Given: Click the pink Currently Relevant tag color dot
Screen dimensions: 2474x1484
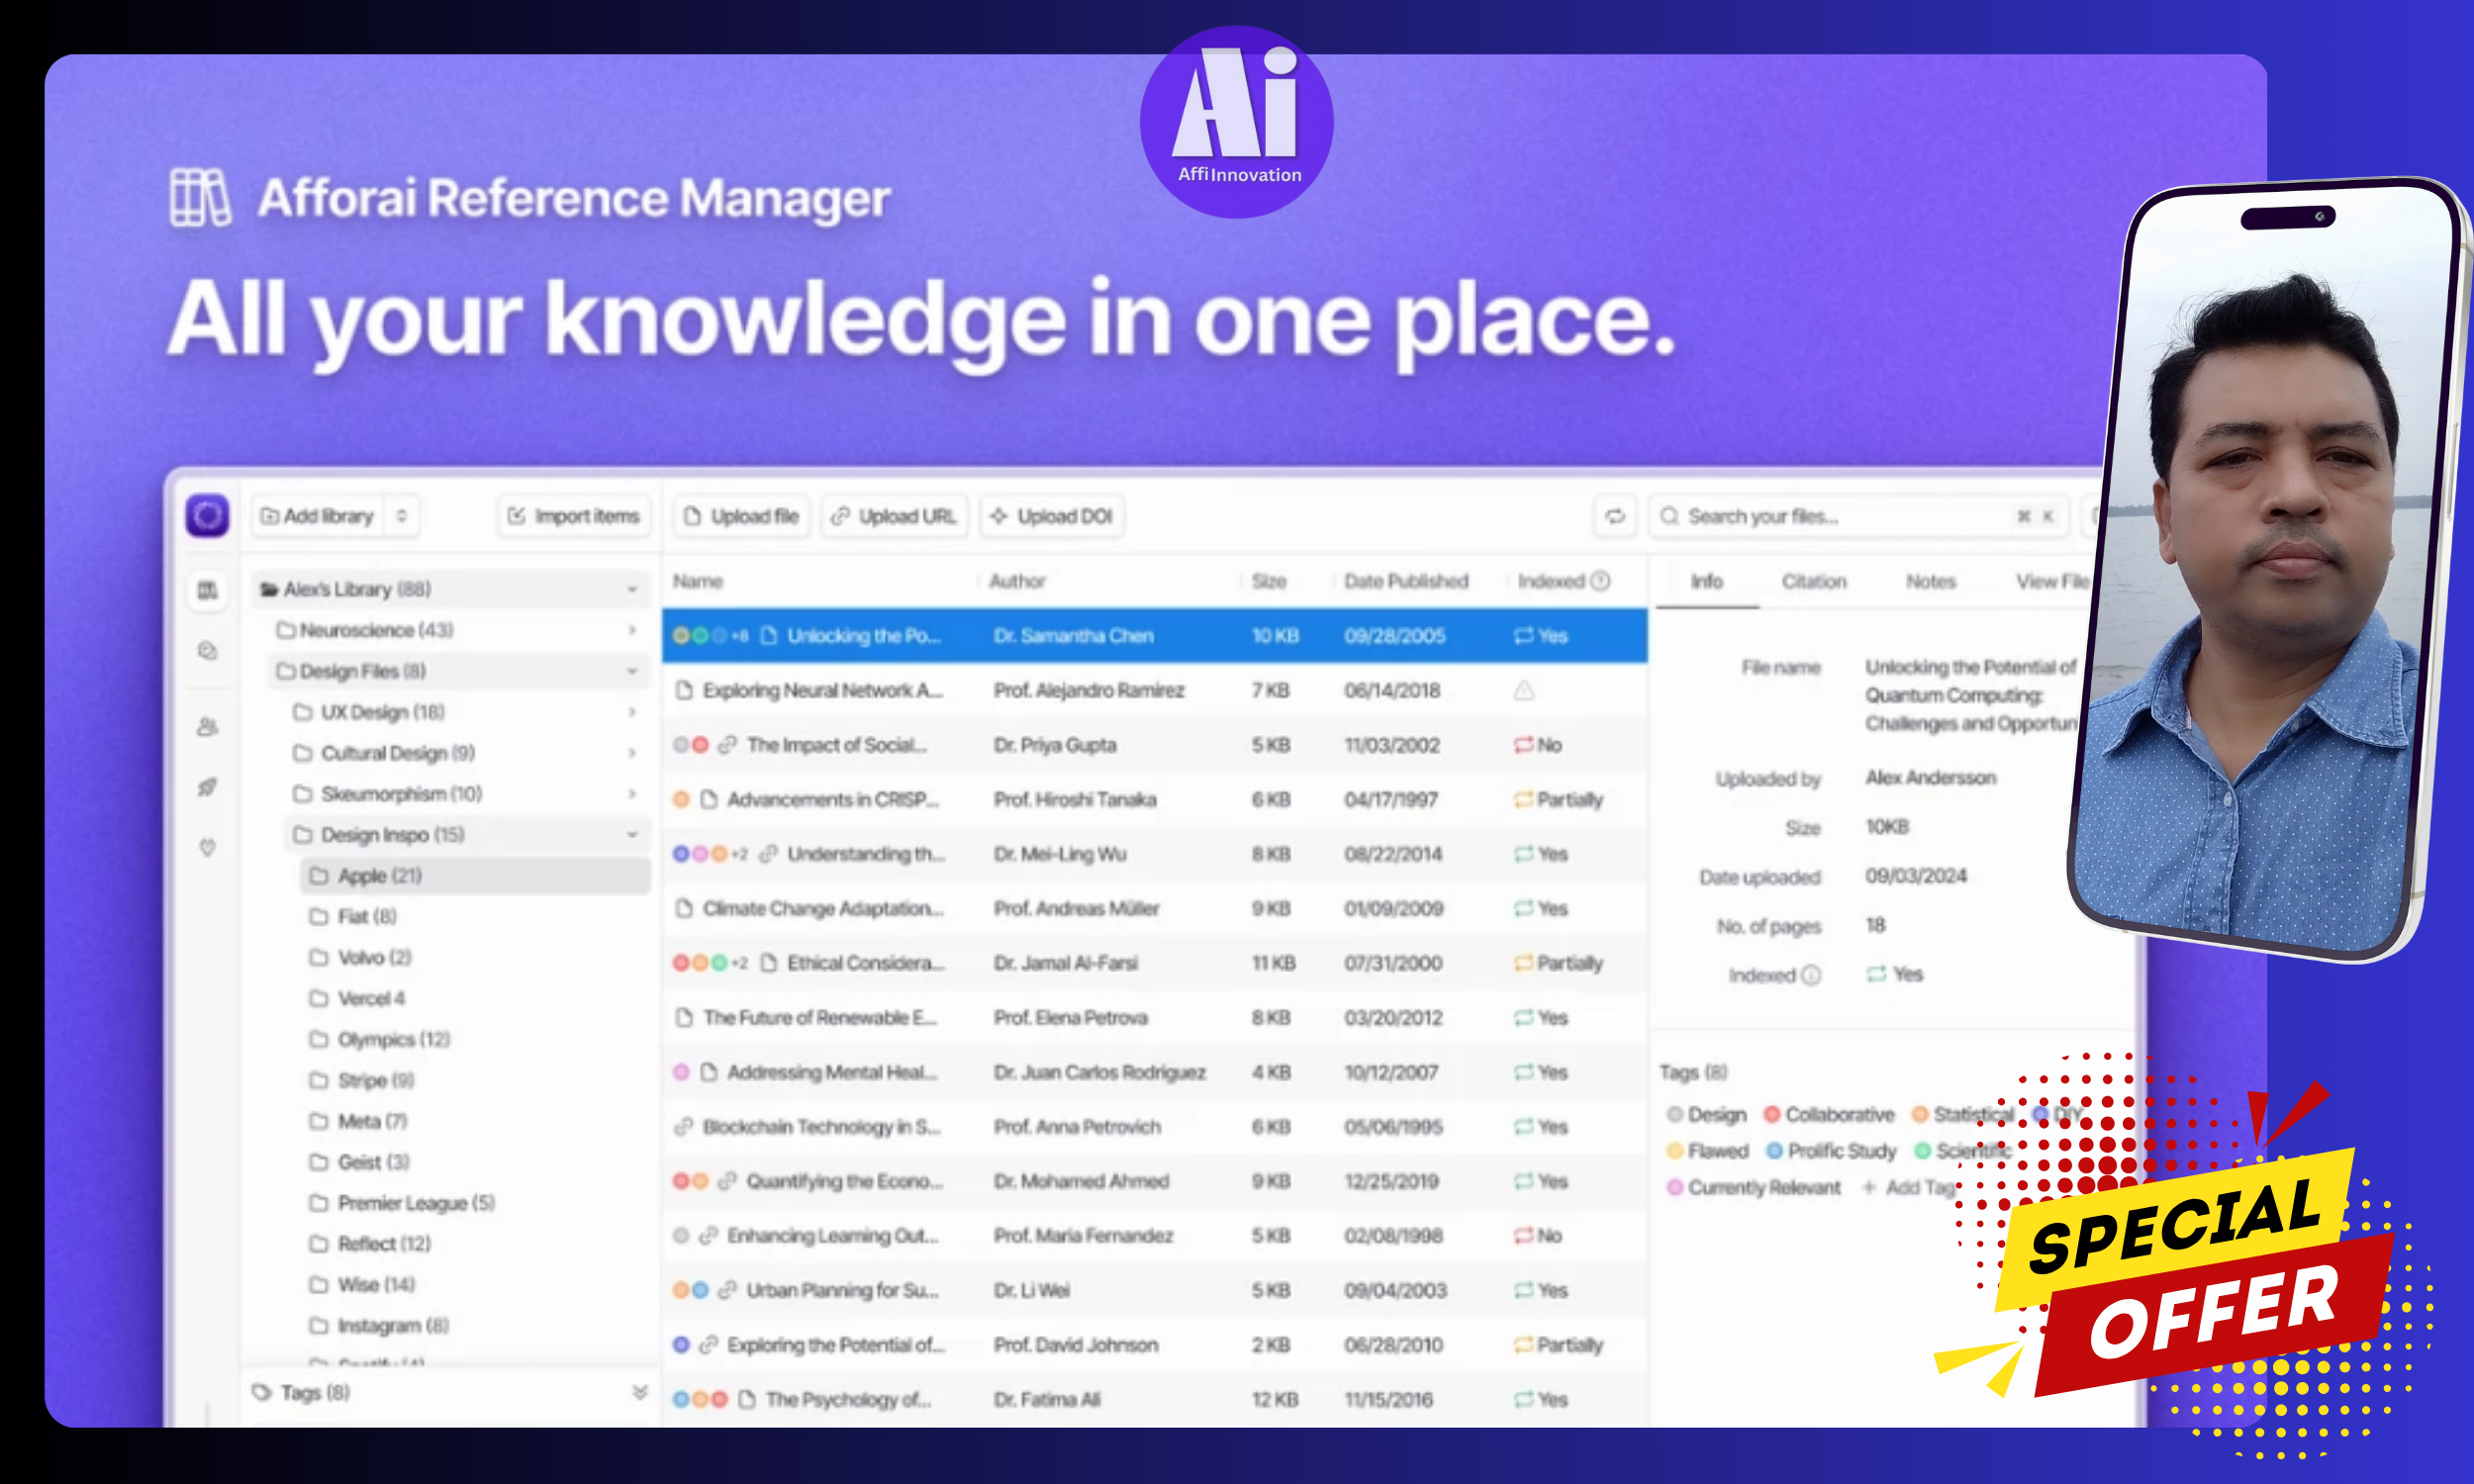Looking at the screenshot, I should point(1676,1188).
